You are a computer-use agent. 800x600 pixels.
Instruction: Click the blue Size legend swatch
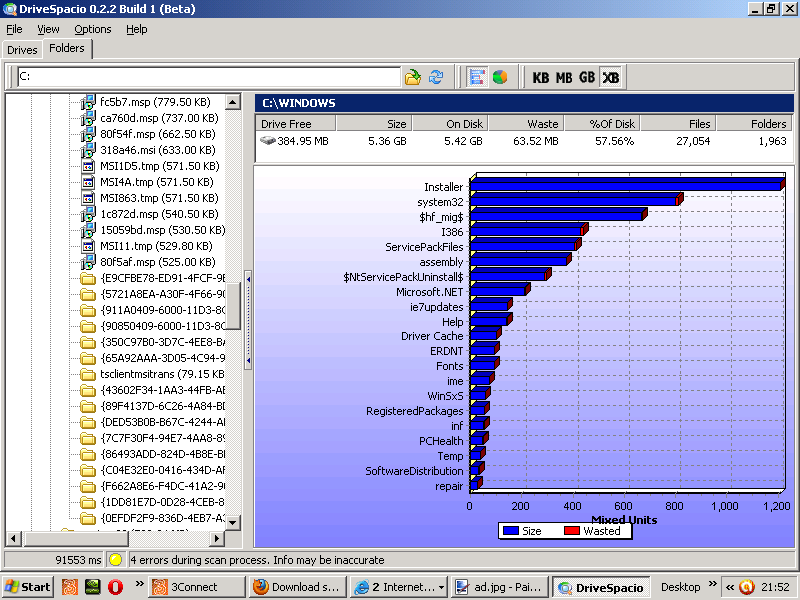(x=511, y=531)
